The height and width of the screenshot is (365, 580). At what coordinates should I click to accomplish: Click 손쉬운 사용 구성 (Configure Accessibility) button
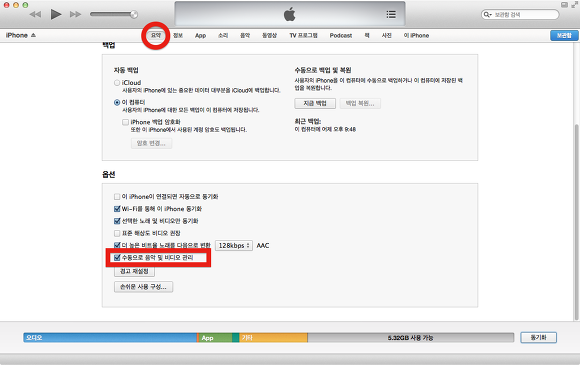[144, 287]
